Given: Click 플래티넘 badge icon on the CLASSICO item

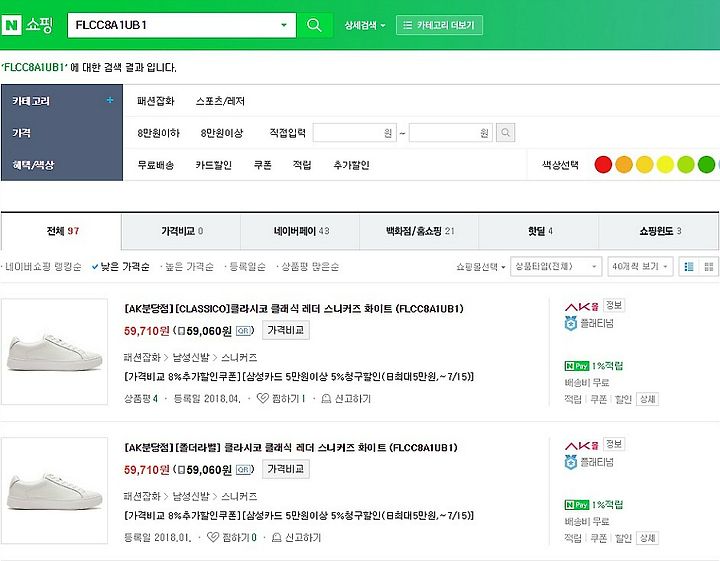Looking at the screenshot, I should coord(571,324).
